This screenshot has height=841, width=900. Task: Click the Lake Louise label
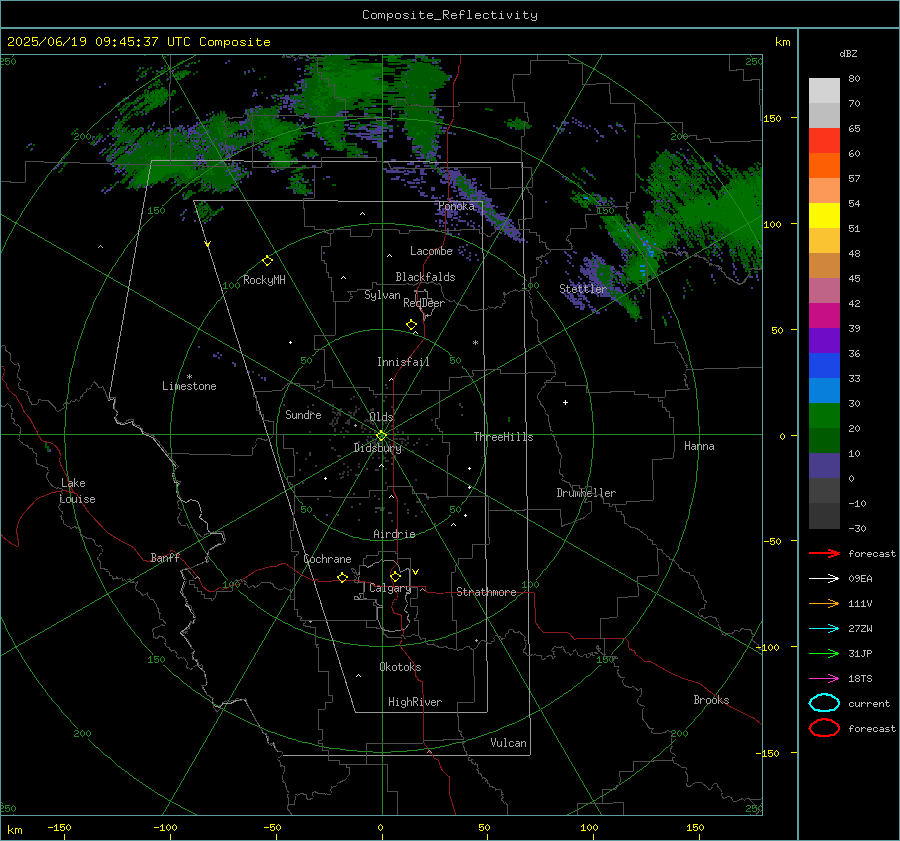(77, 491)
